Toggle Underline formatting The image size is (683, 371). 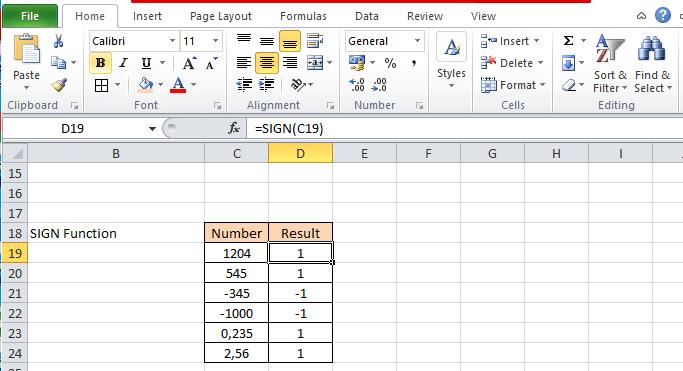146,63
